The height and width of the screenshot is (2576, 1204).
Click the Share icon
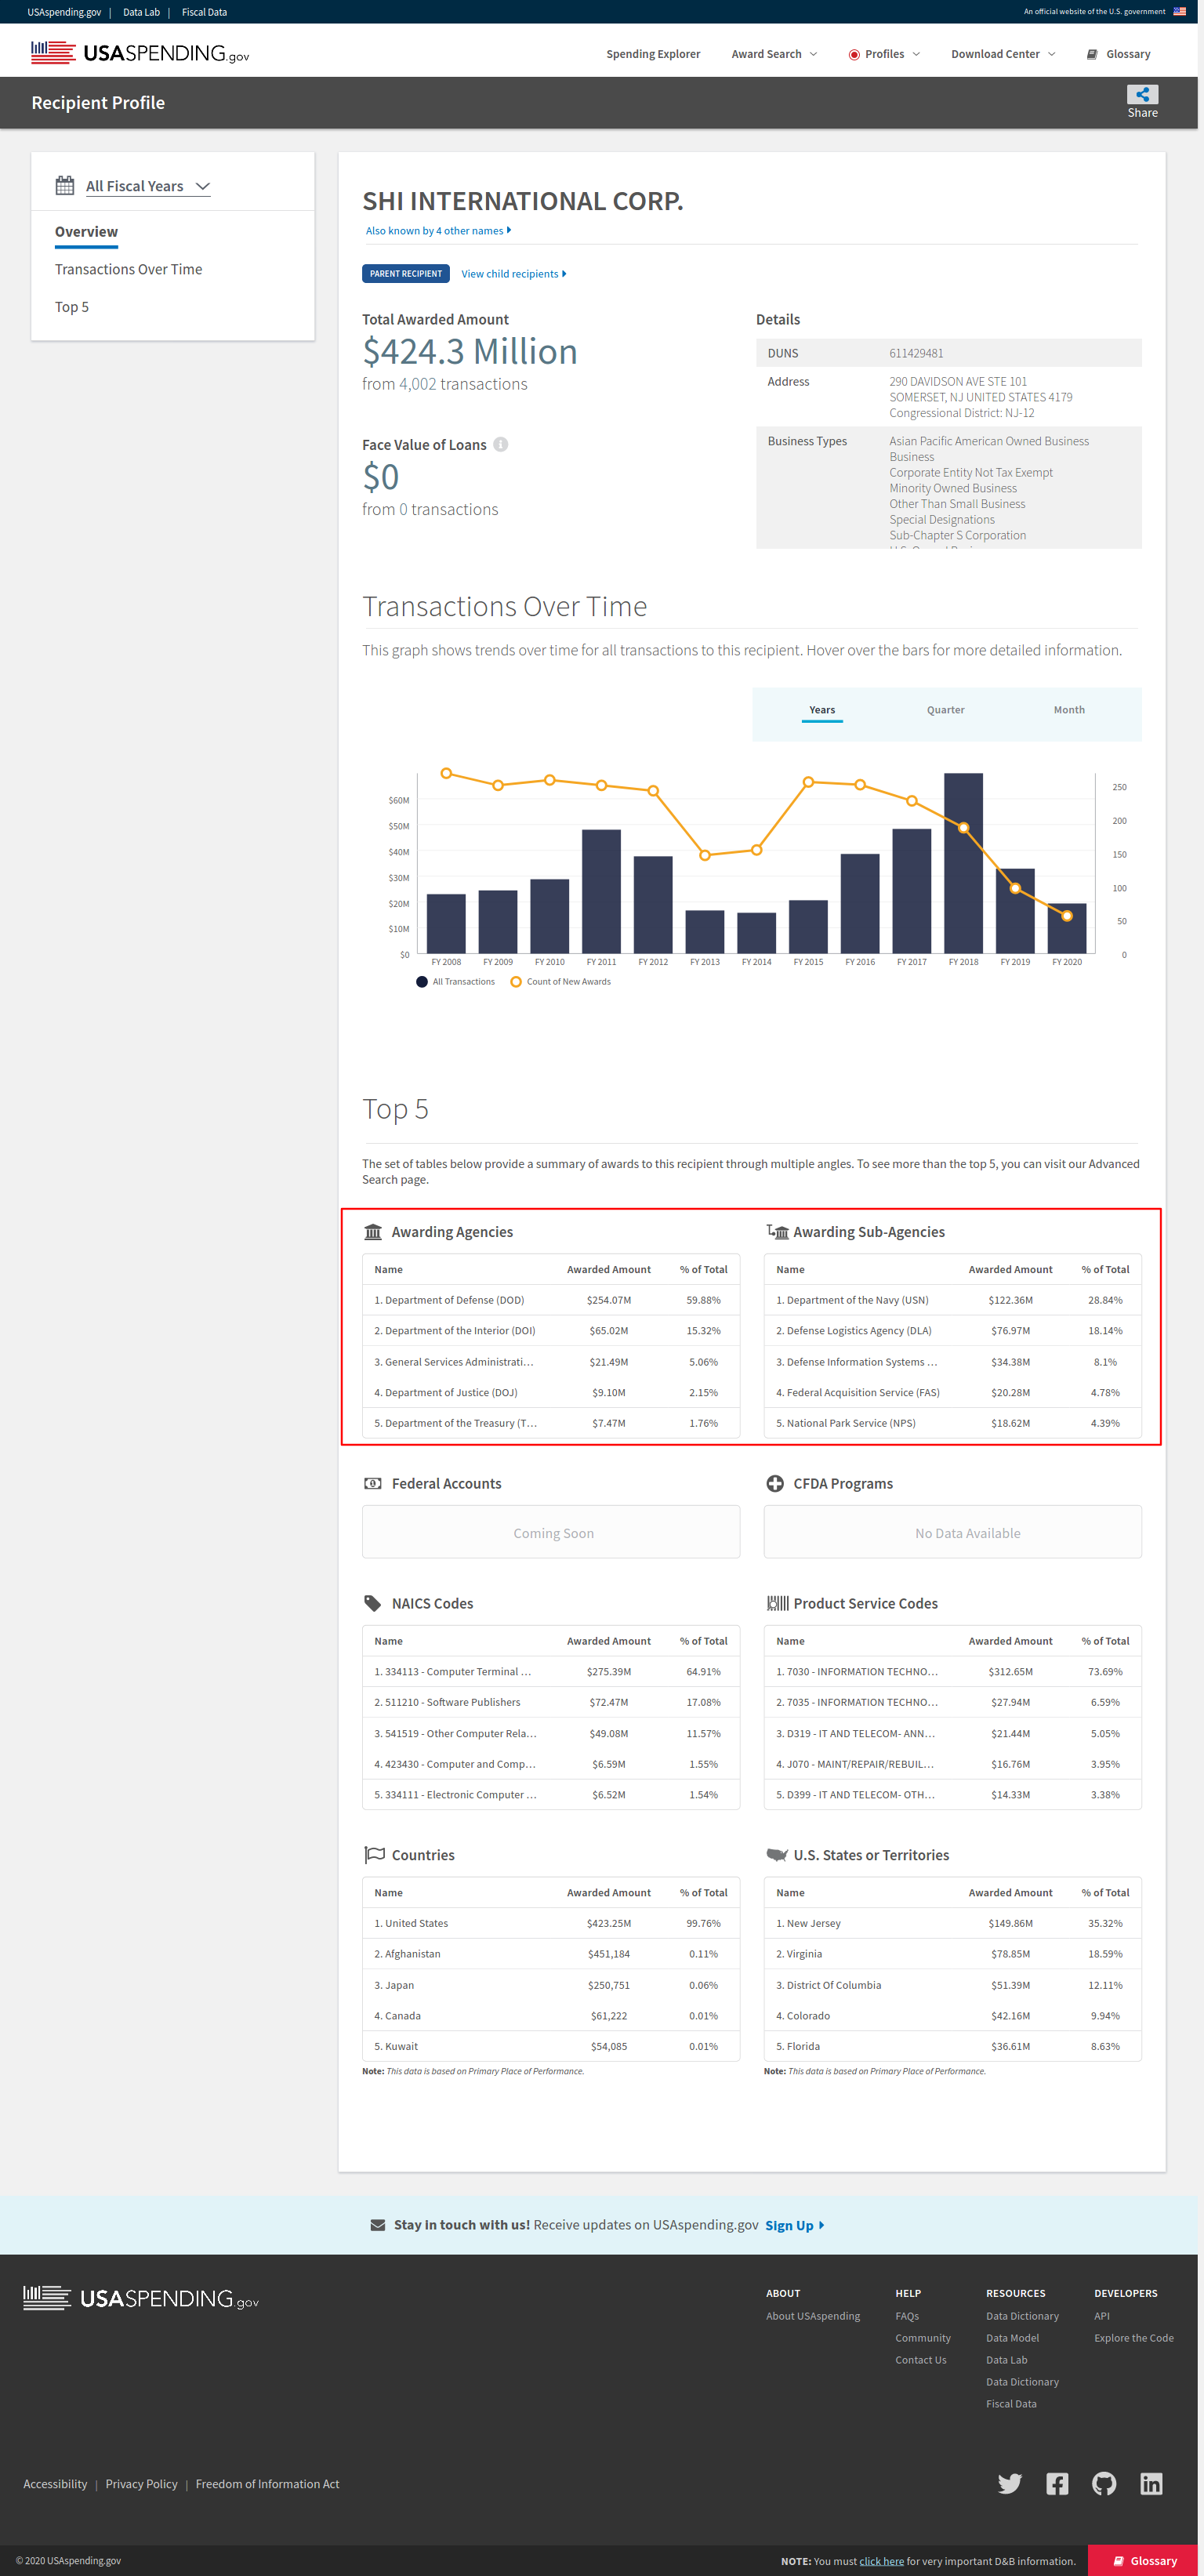tap(1142, 94)
